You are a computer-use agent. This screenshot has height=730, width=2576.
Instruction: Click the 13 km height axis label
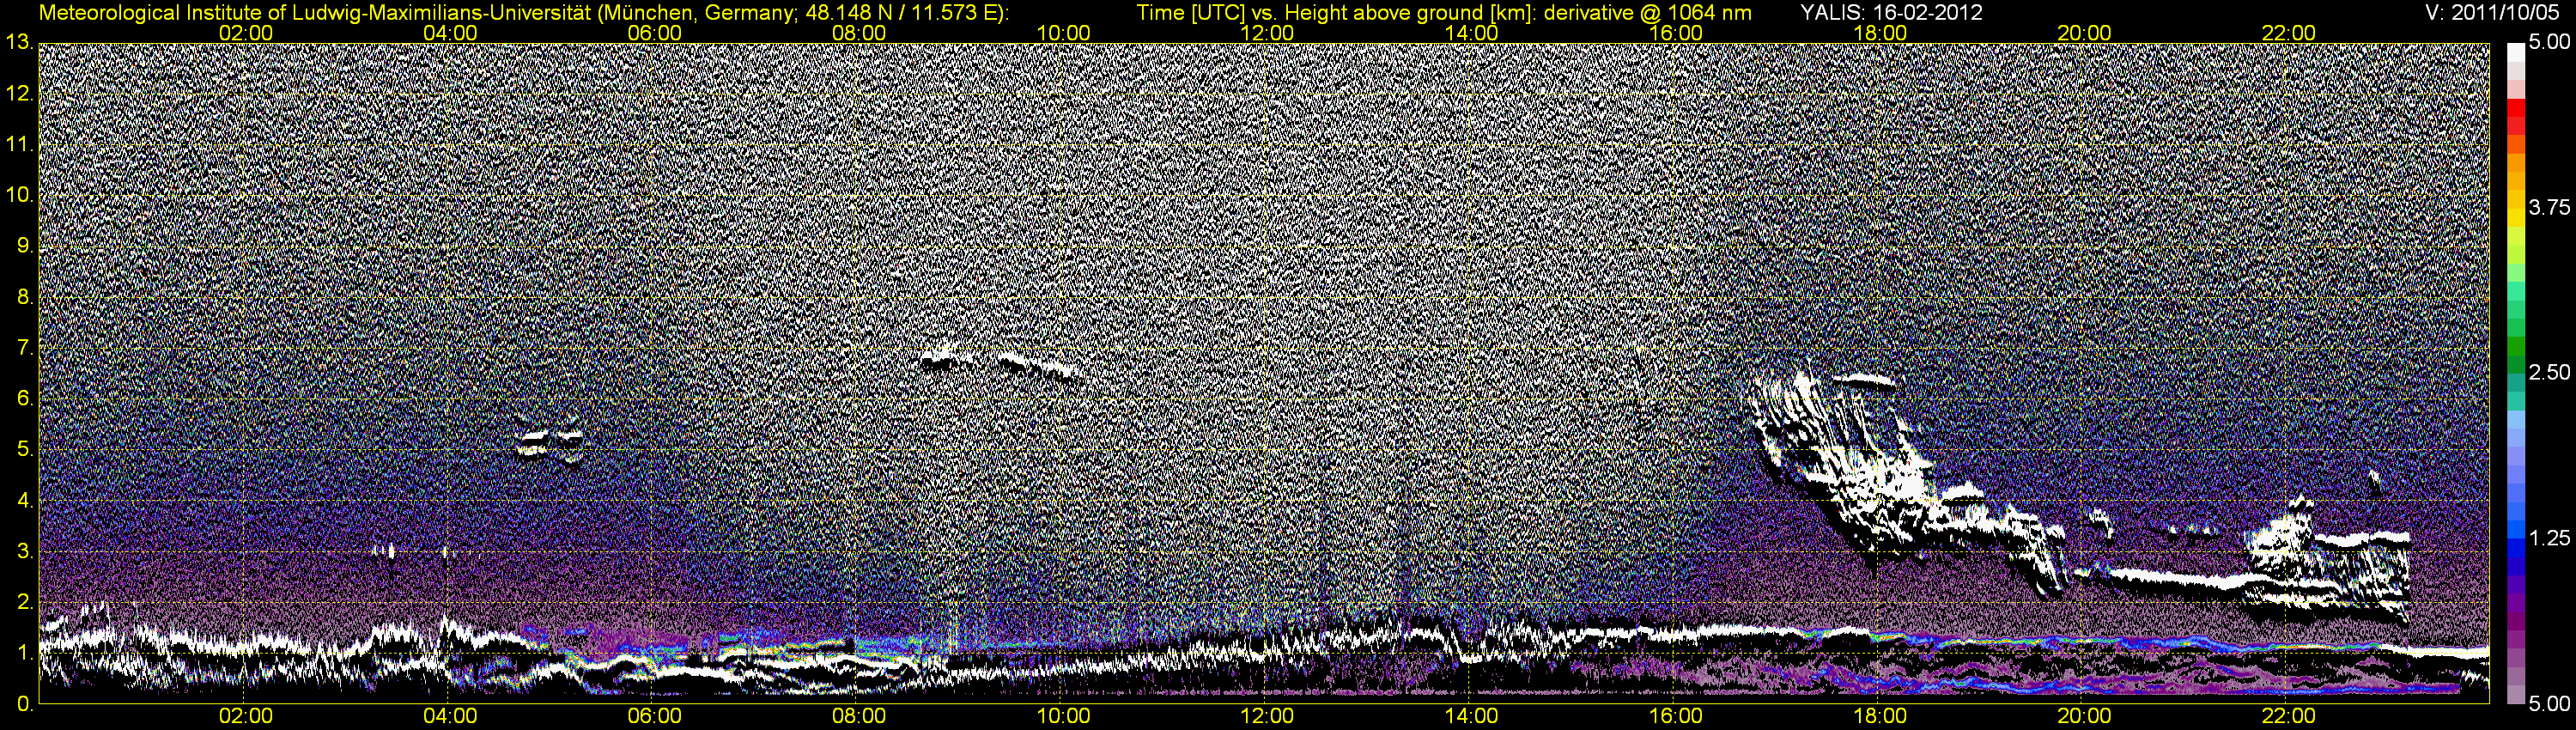coord(19,42)
